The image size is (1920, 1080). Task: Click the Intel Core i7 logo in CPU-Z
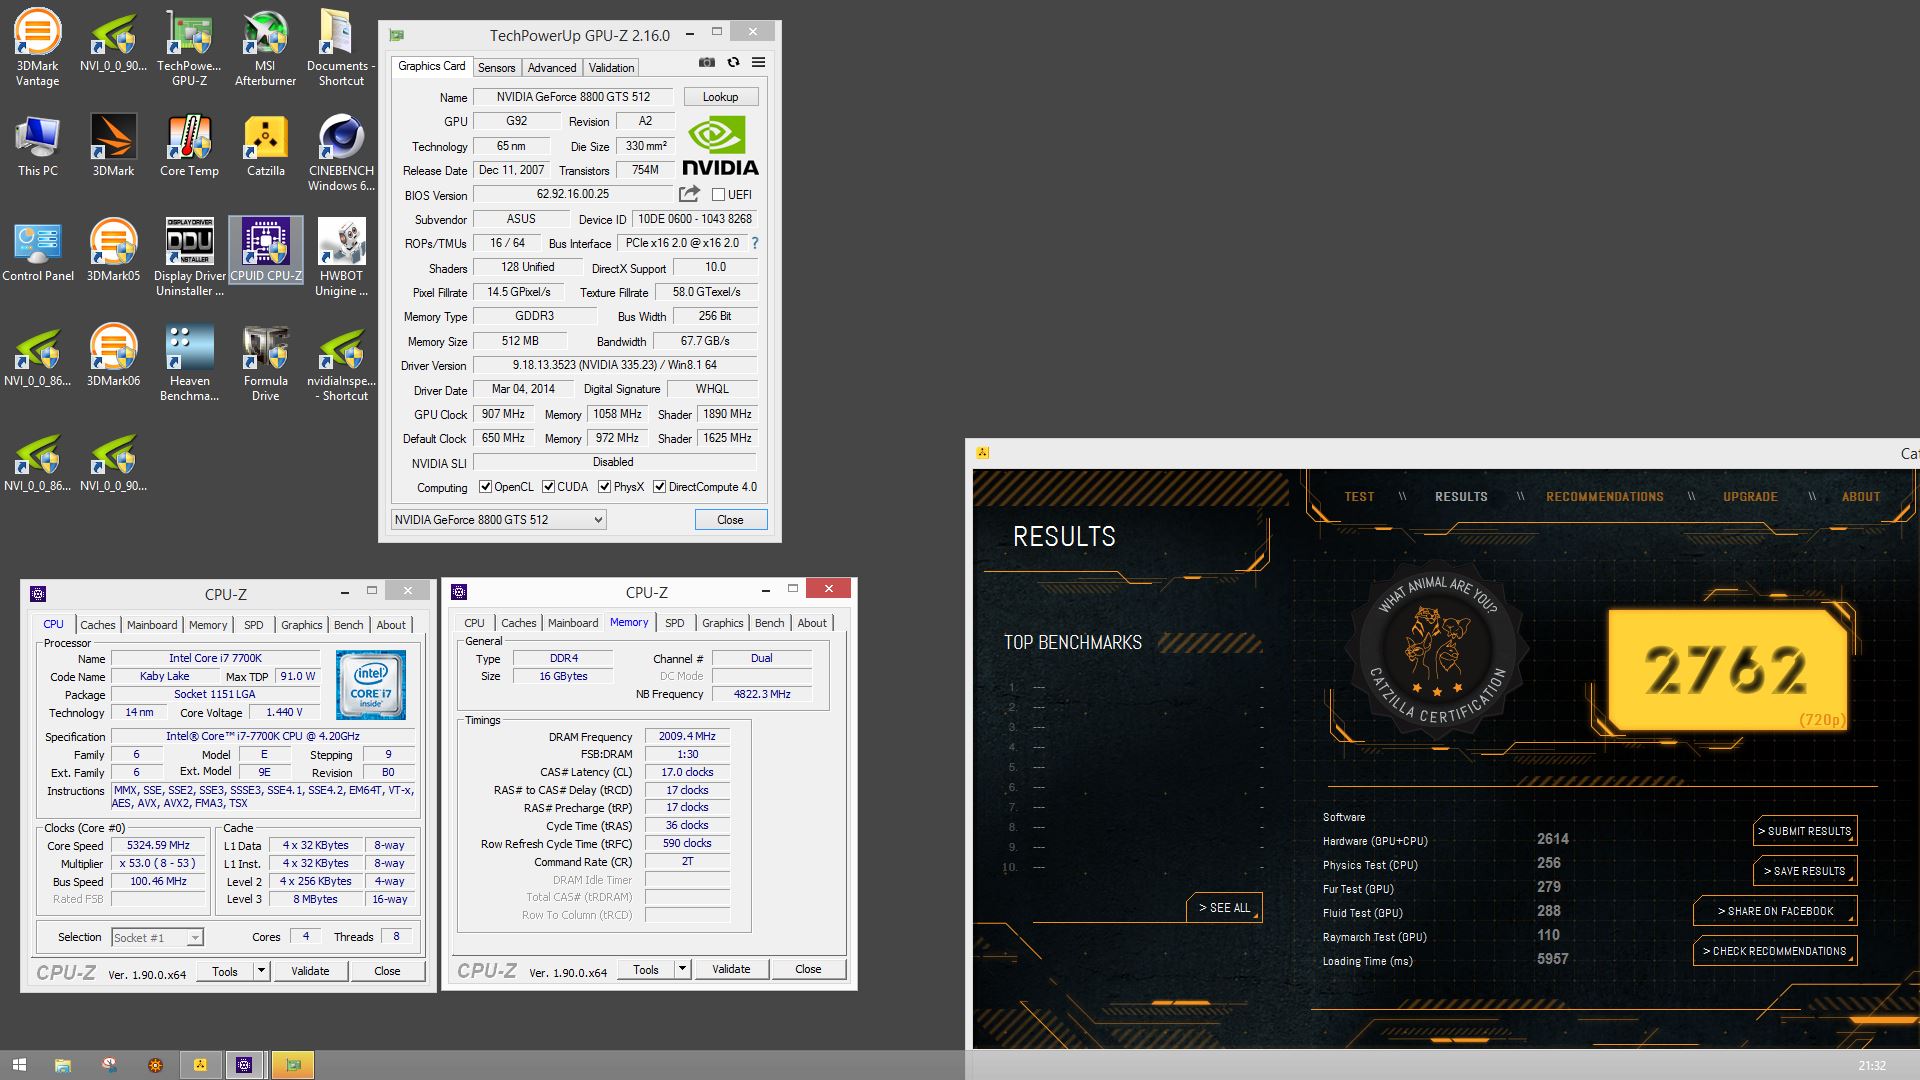coord(370,685)
